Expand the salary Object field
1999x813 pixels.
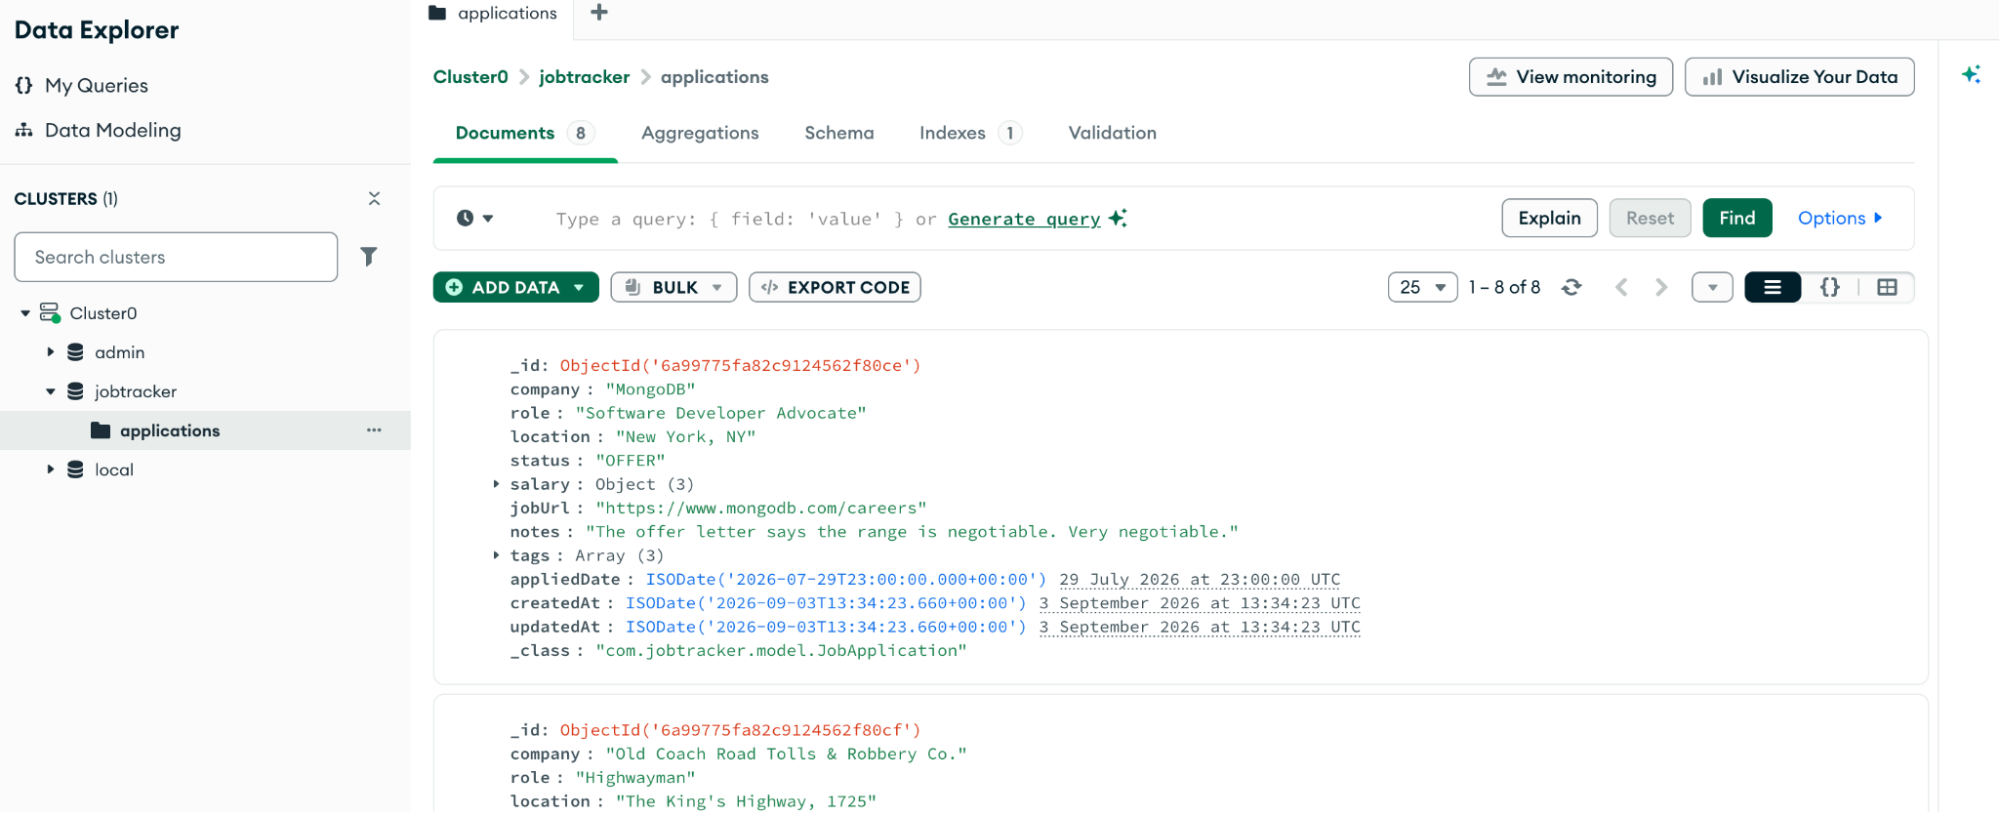click(496, 484)
